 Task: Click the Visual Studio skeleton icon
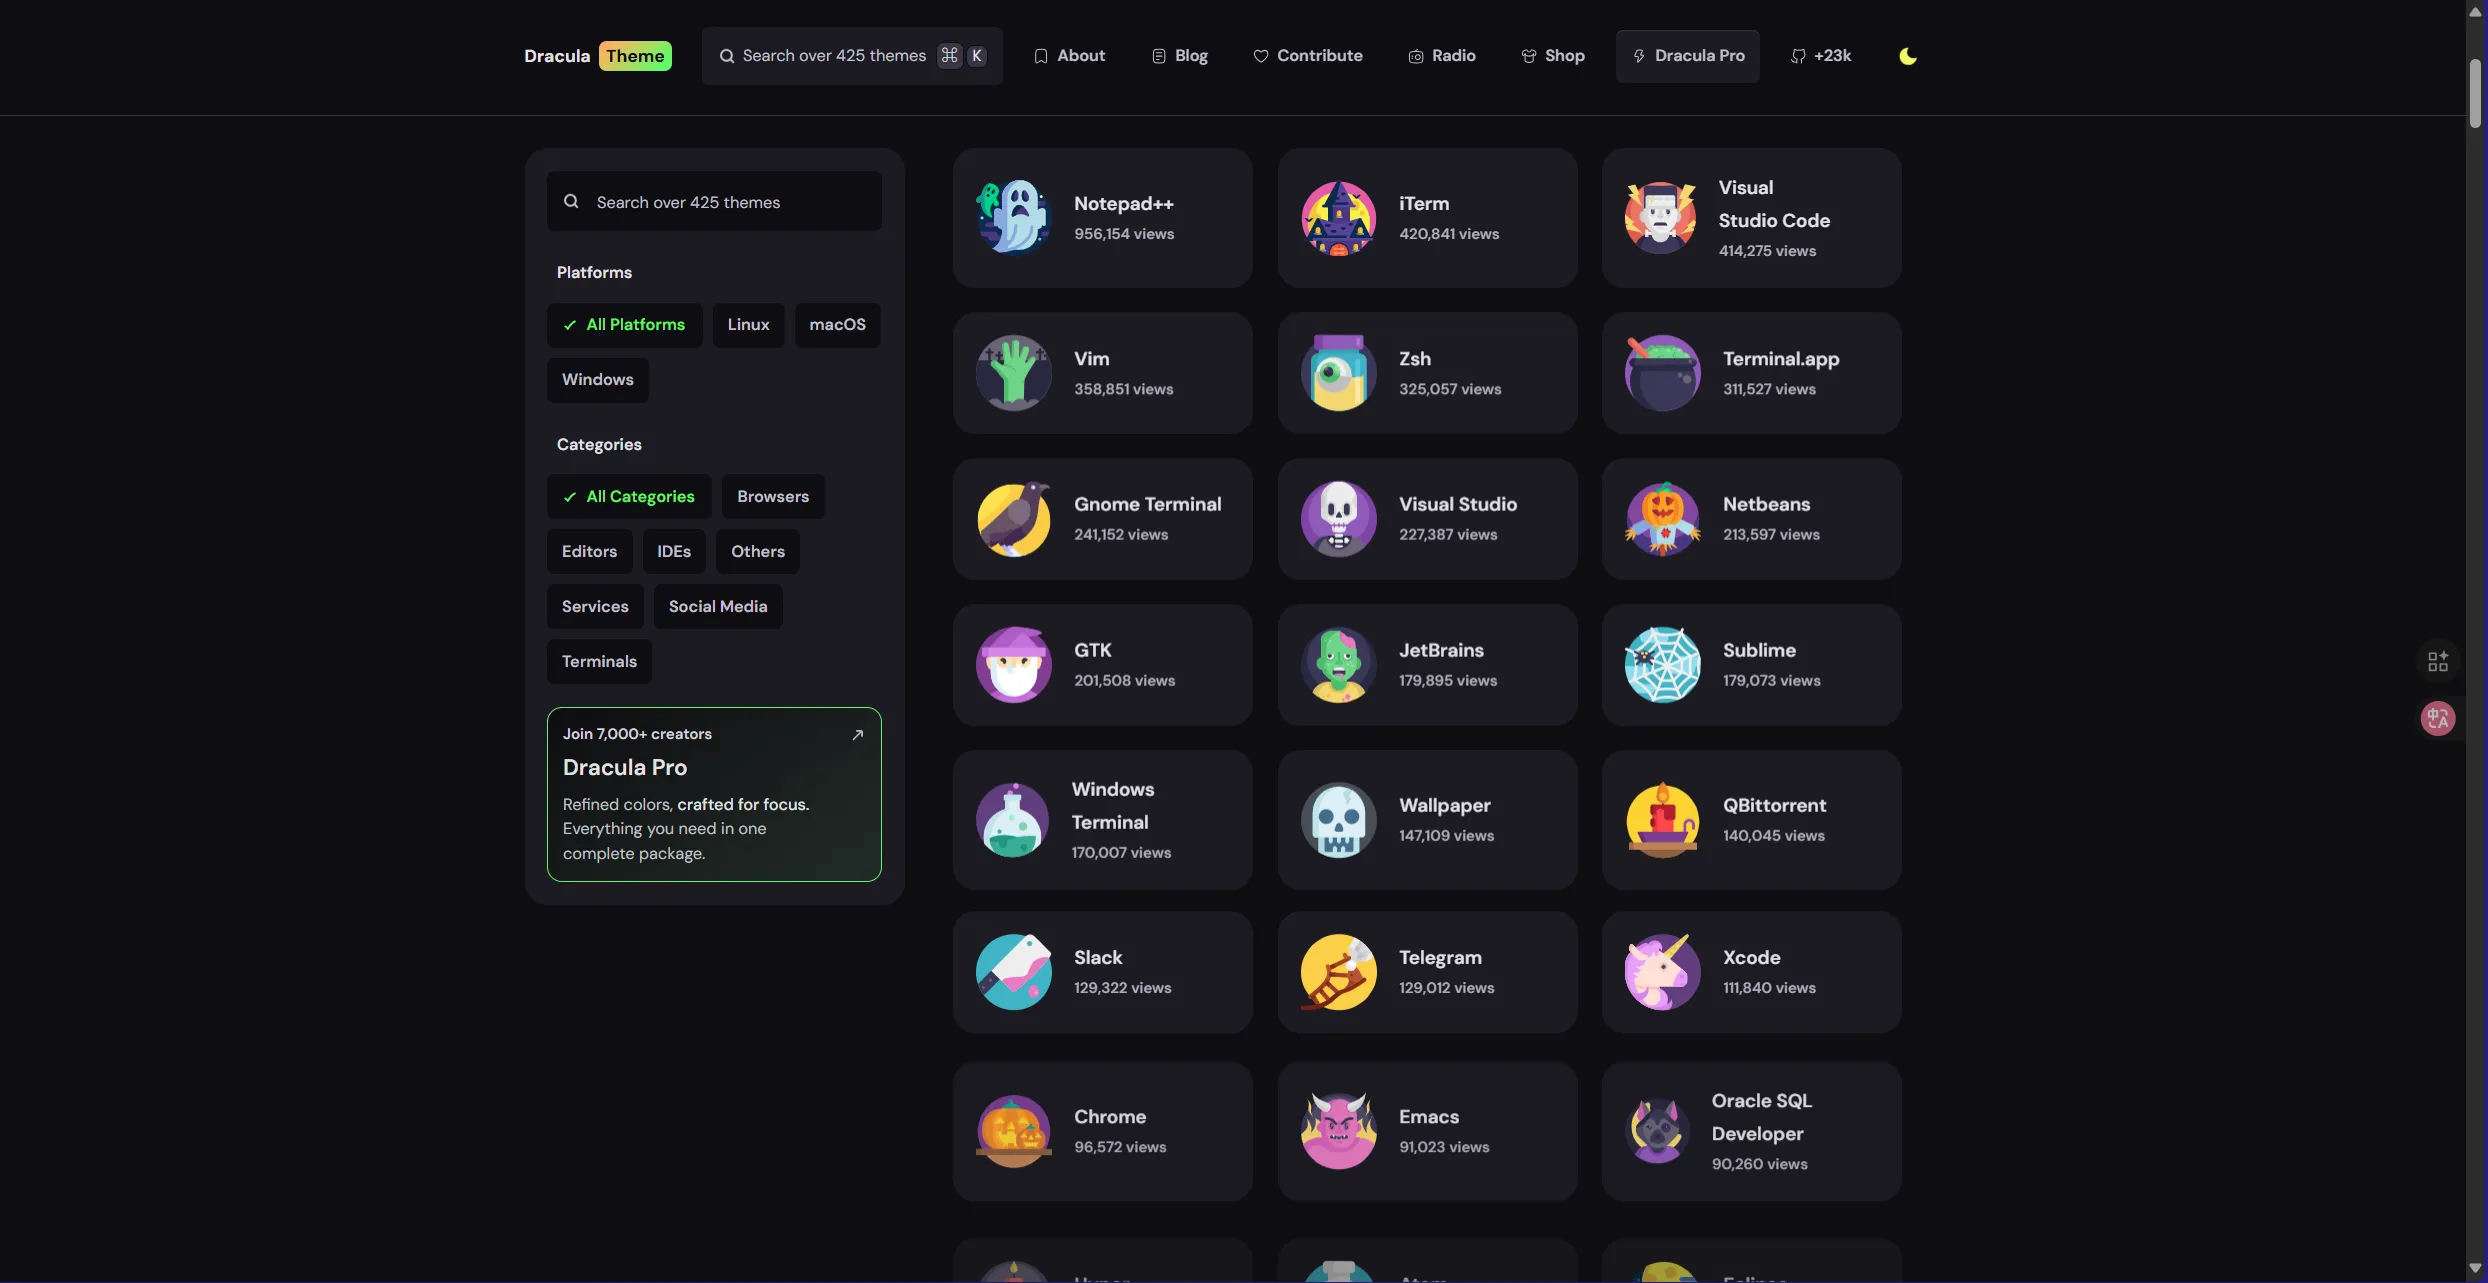[1338, 519]
